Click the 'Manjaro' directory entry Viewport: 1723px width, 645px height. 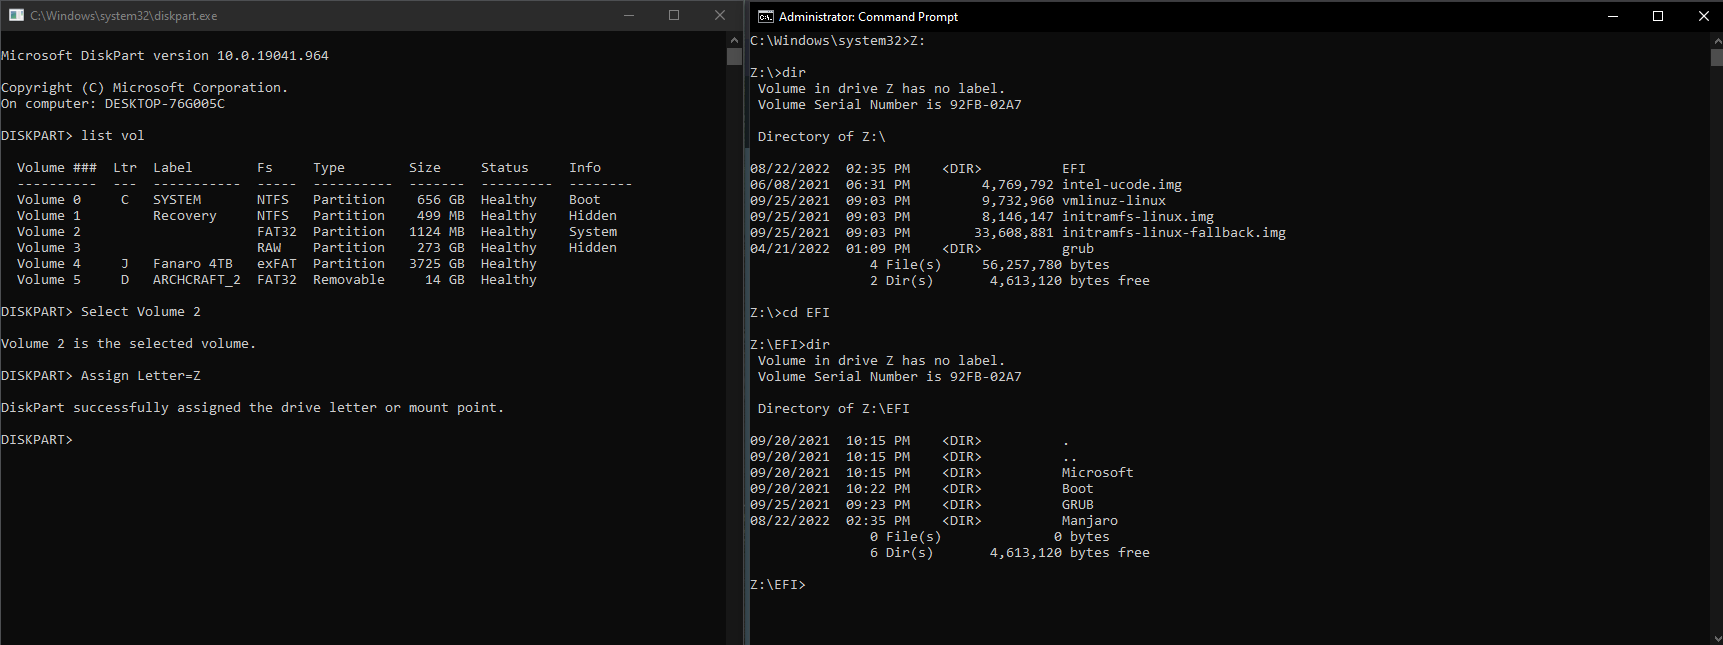(x=1090, y=521)
